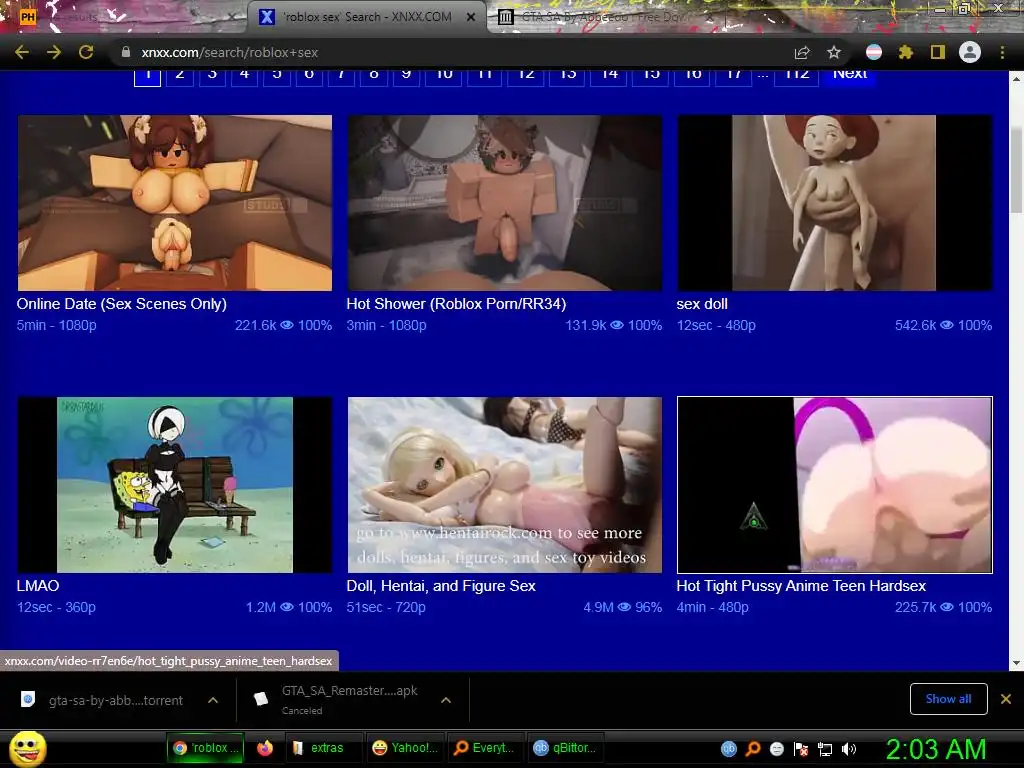Select the Chrome taskbar button
This screenshot has width=1024, height=768.
(206, 748)
